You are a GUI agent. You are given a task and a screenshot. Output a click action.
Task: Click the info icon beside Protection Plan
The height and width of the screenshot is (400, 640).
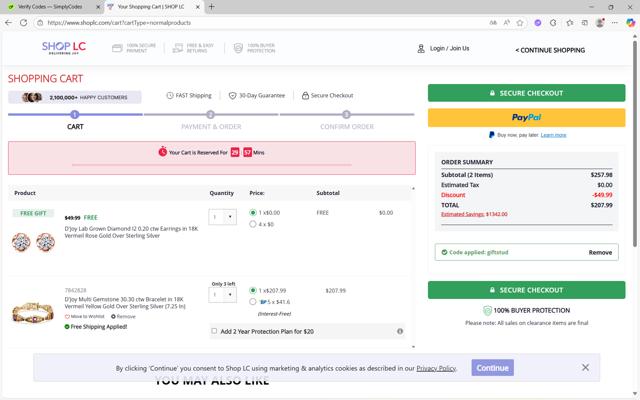coord(400,331)
